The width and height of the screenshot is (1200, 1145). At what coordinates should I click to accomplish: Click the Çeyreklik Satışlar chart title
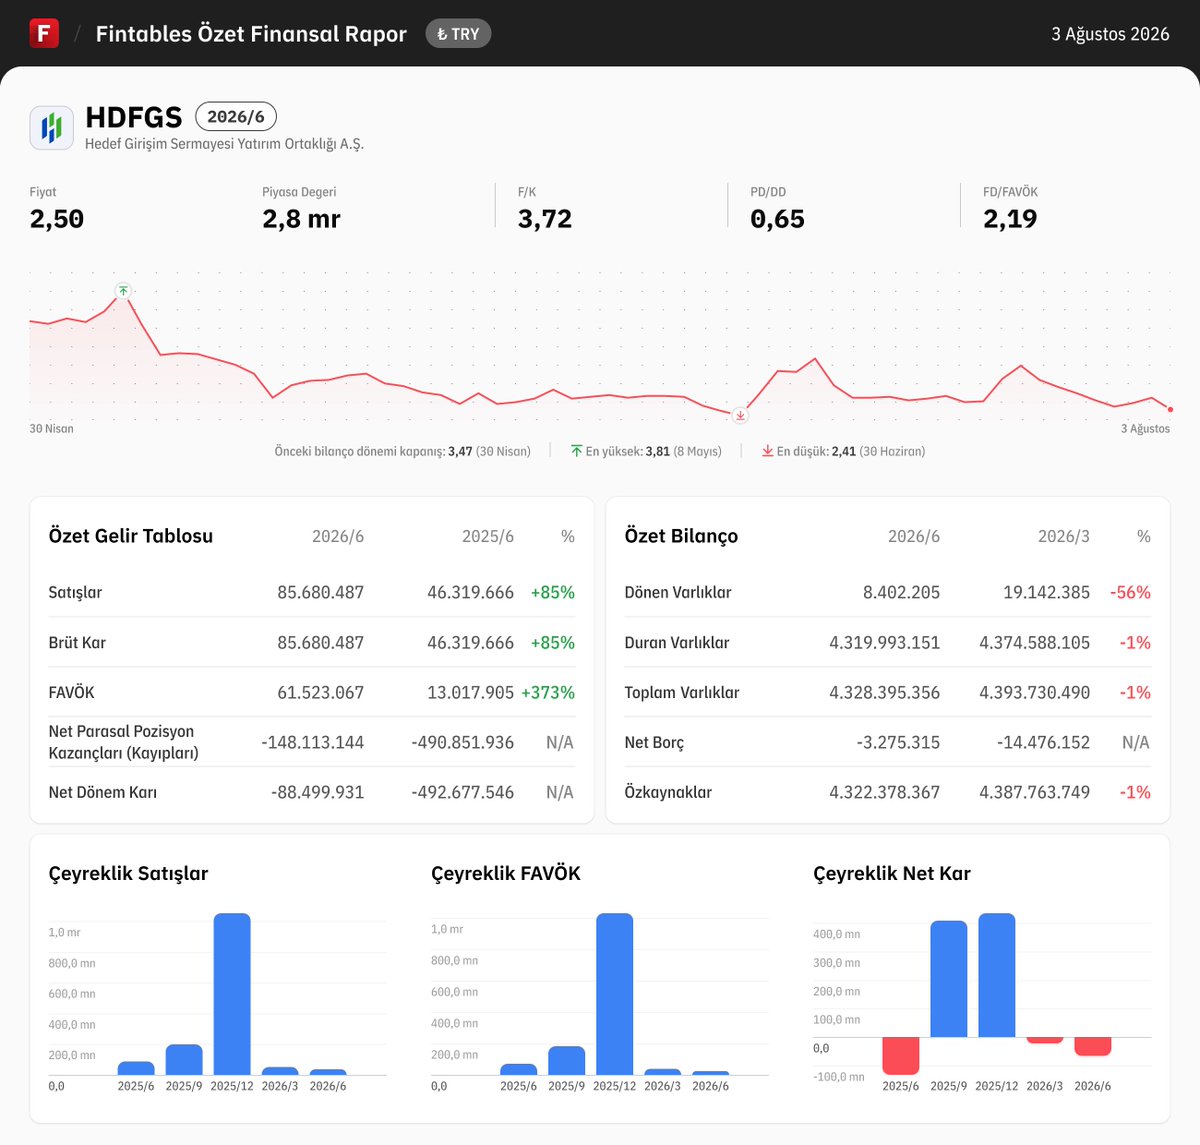point(129,873)
